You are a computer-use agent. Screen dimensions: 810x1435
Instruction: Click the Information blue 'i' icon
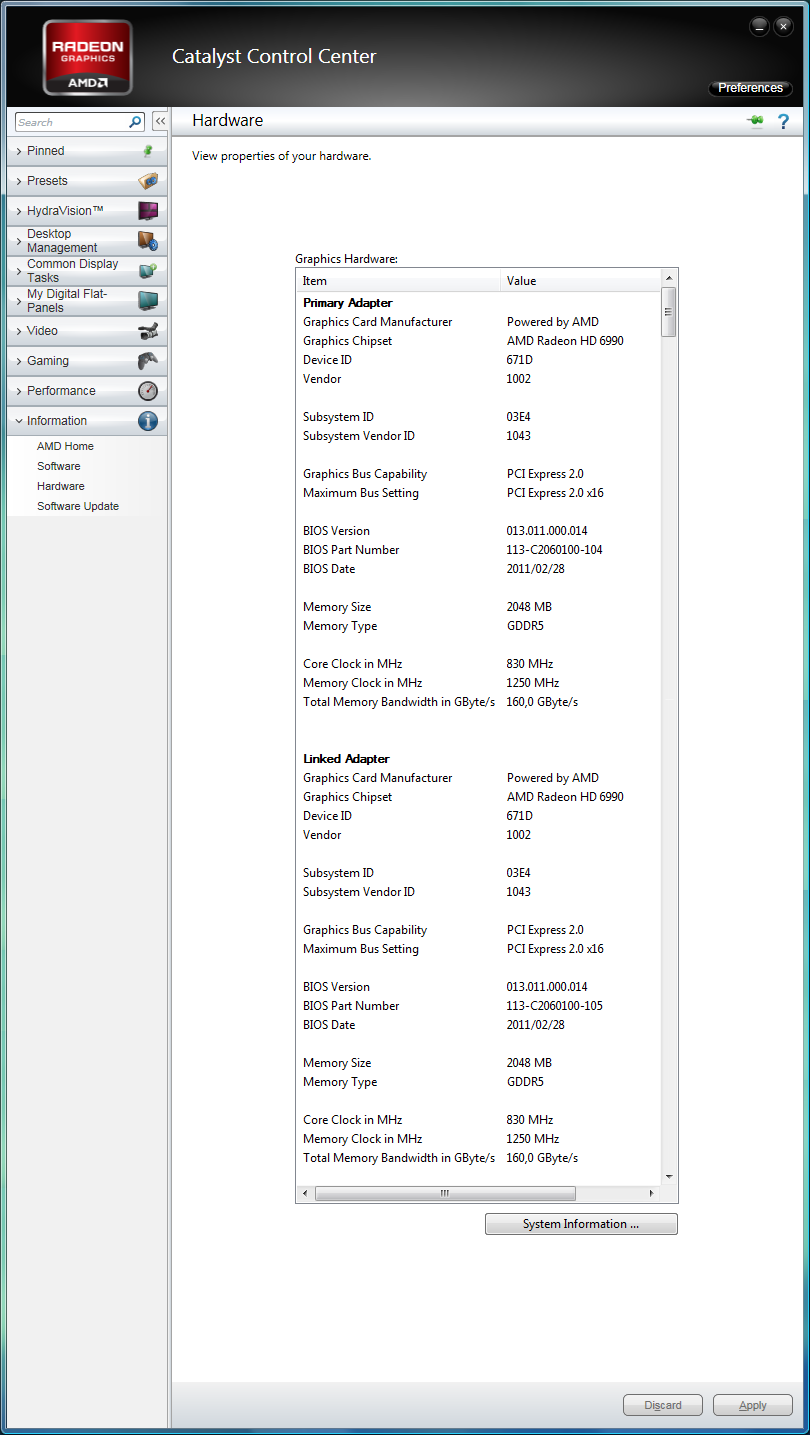click(x=148, y=421)
